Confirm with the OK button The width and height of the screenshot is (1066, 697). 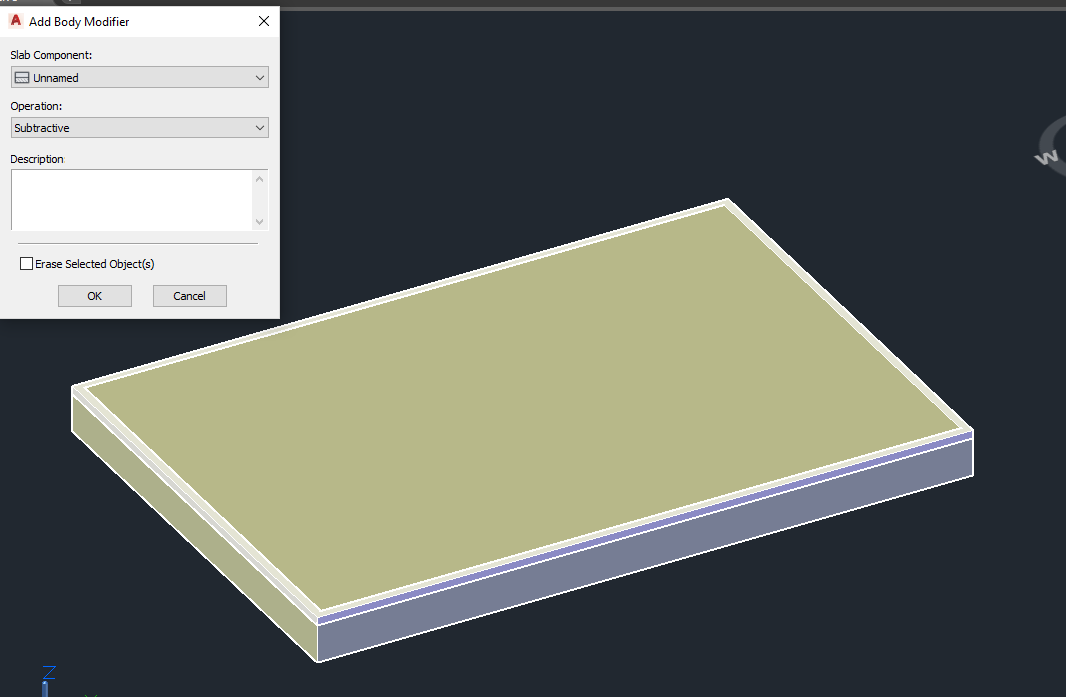(94, 295)
